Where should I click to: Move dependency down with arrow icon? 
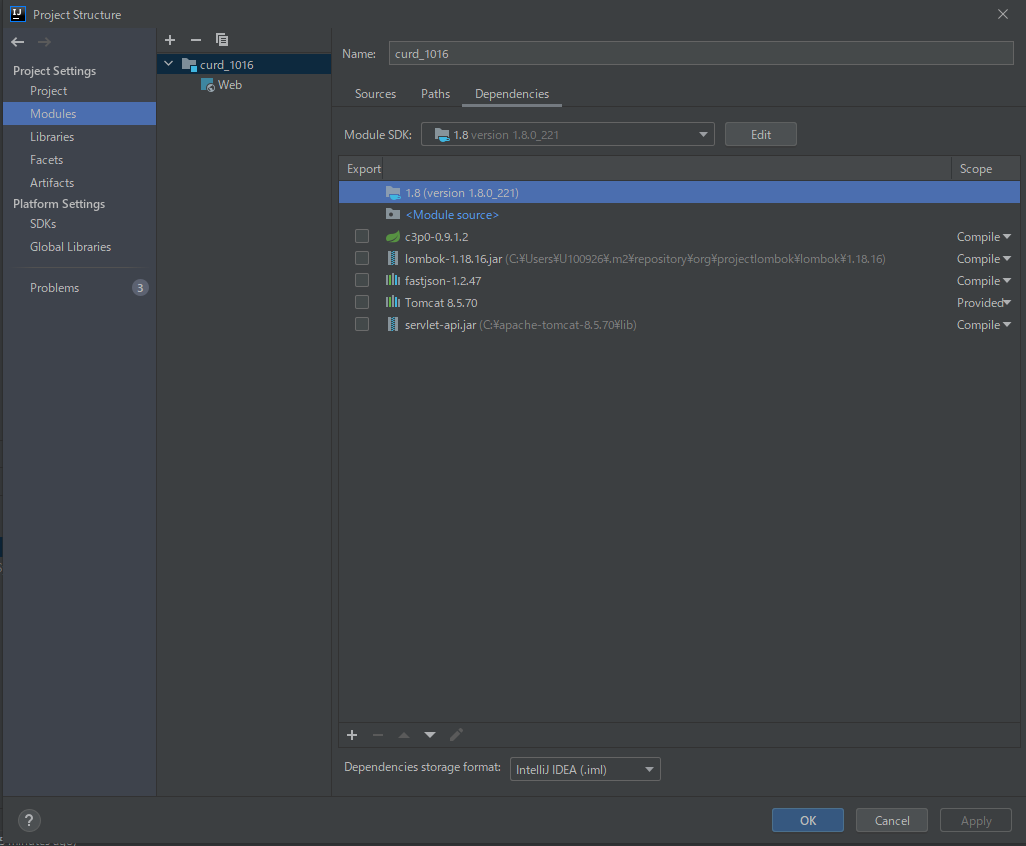coord(430,735)
